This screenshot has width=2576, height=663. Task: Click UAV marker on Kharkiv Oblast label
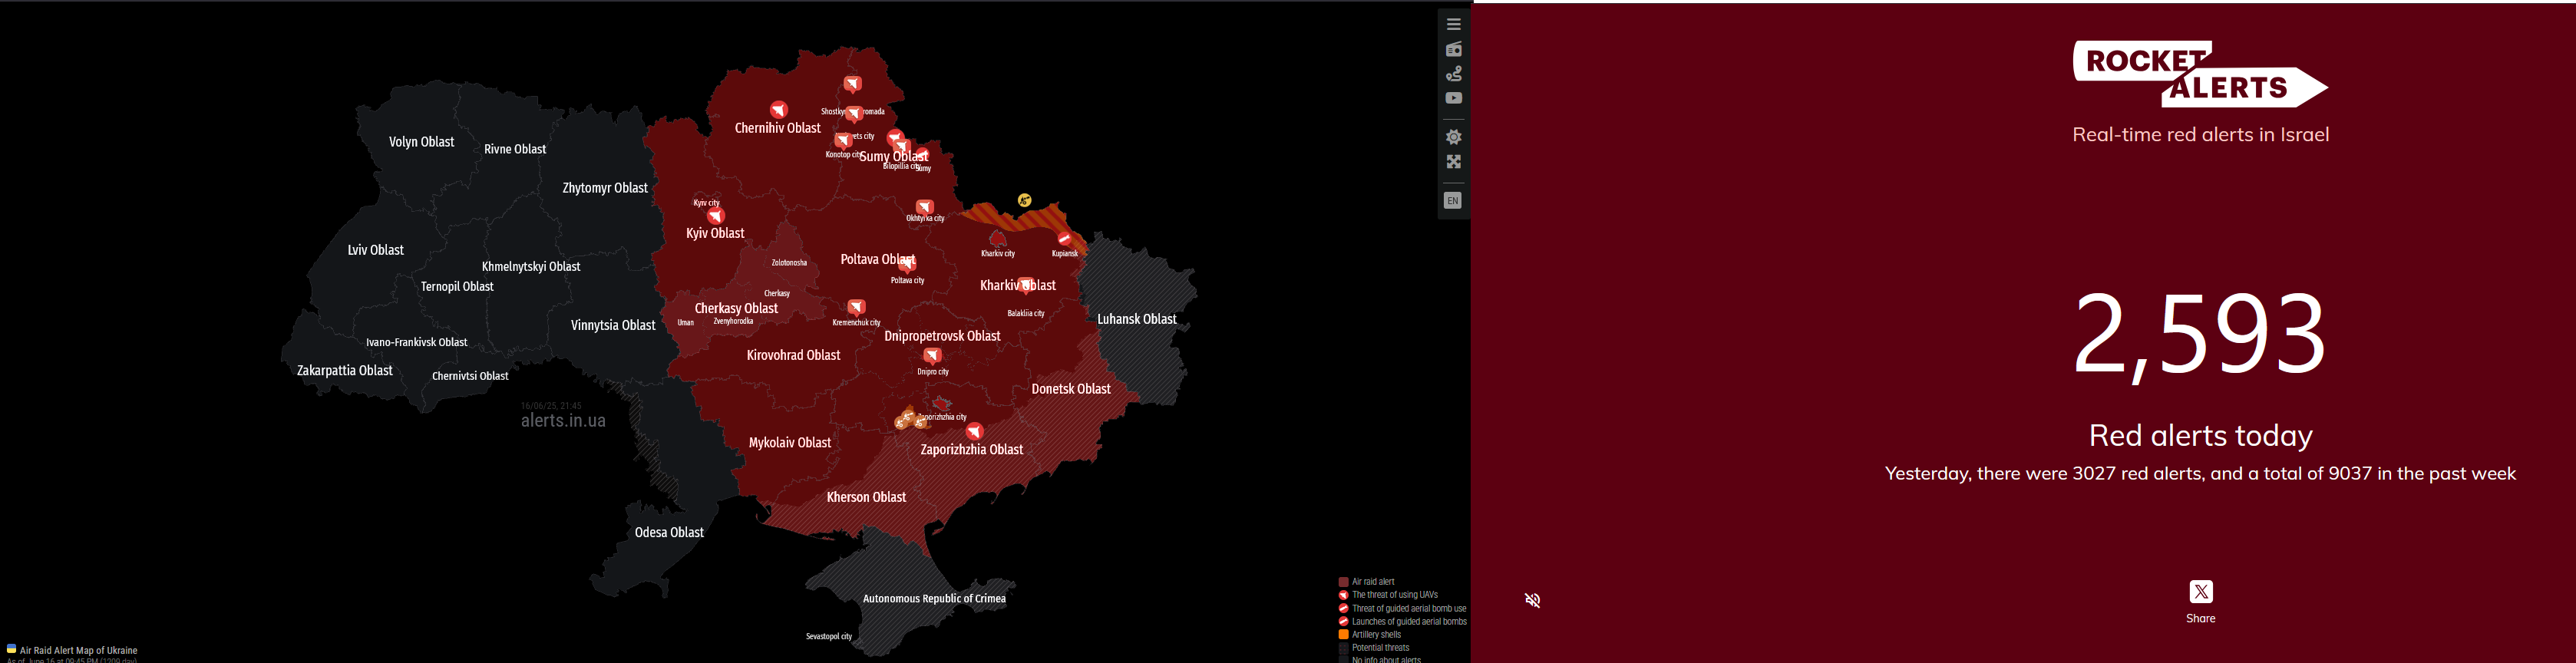pos(1027,286)
